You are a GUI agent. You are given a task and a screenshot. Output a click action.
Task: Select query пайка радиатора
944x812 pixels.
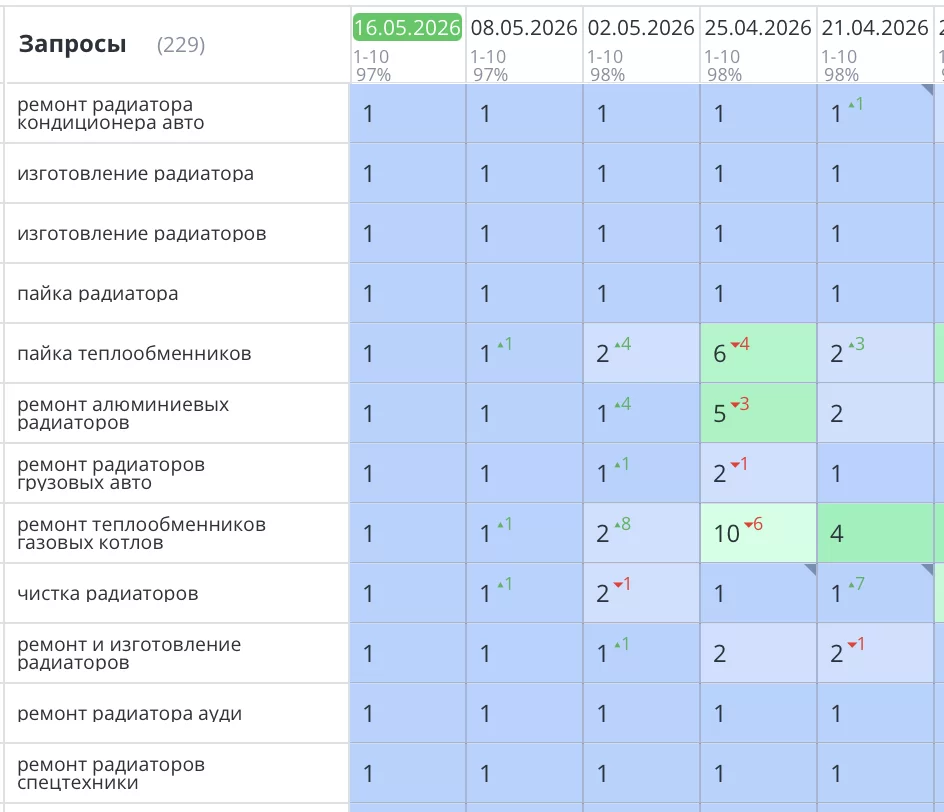[x=98, y=294]
